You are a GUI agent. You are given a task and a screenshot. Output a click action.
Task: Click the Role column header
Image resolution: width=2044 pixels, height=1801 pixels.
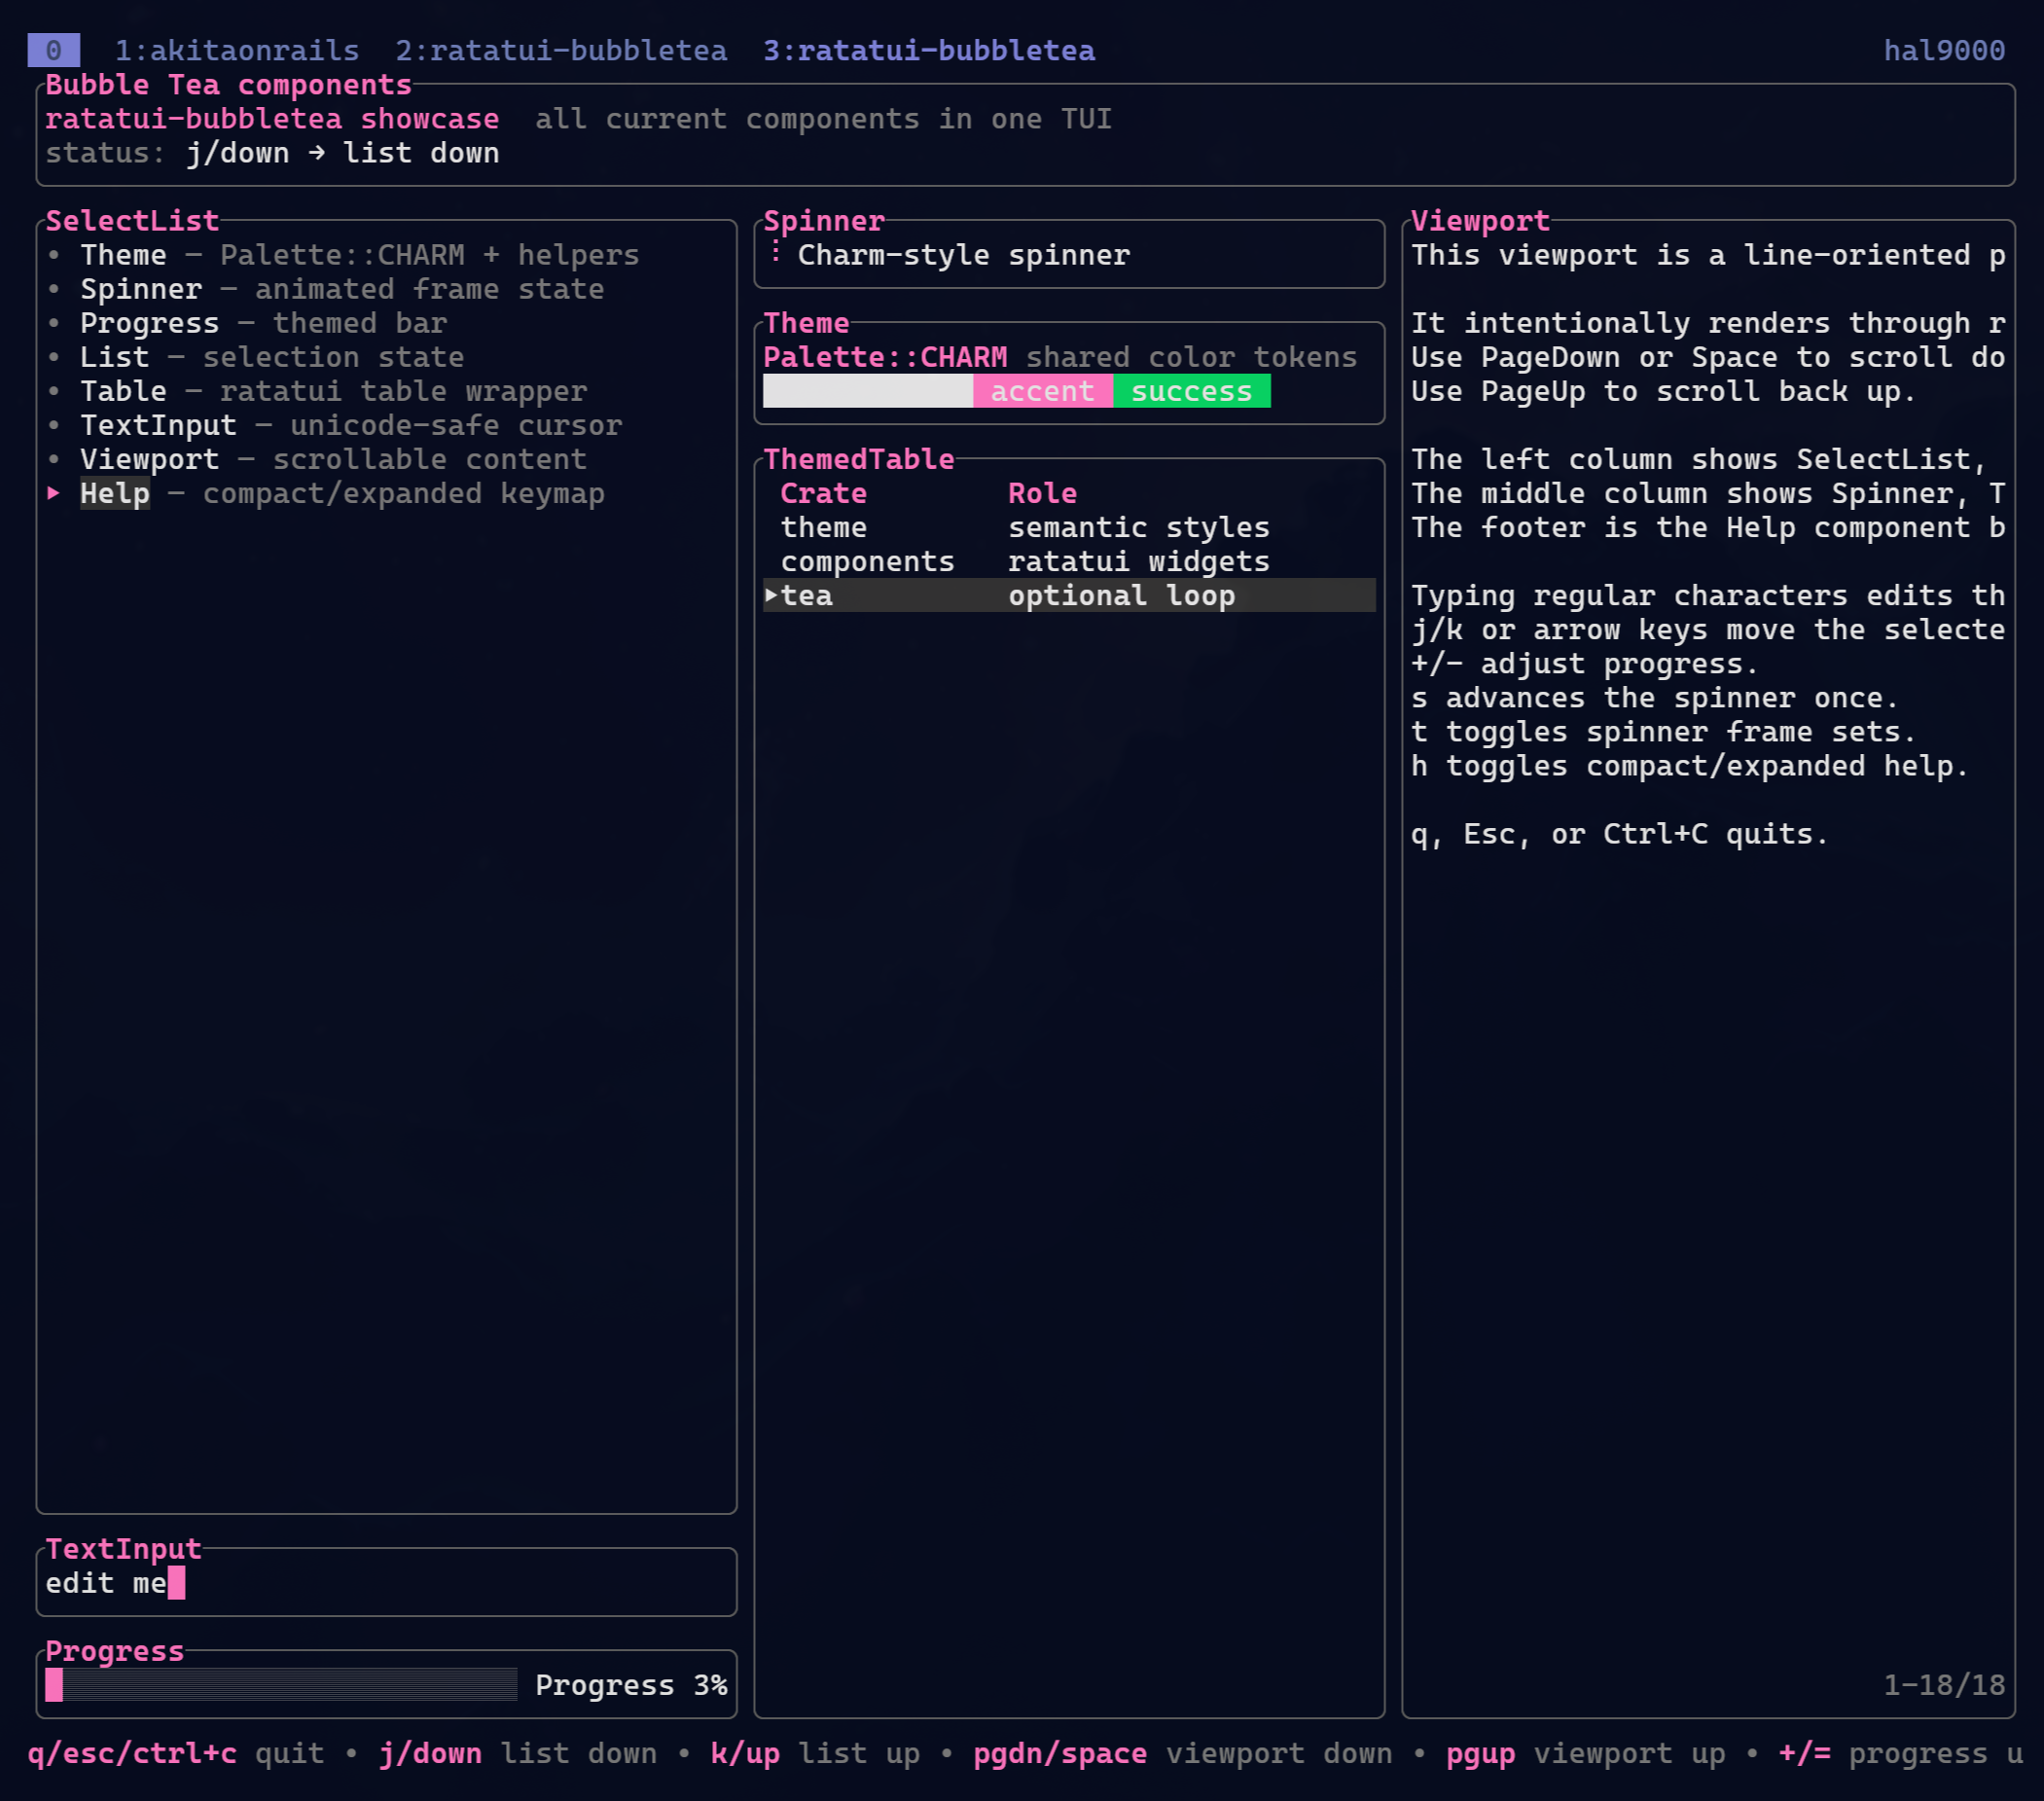pyautogui.click(x=1042, y=493)
